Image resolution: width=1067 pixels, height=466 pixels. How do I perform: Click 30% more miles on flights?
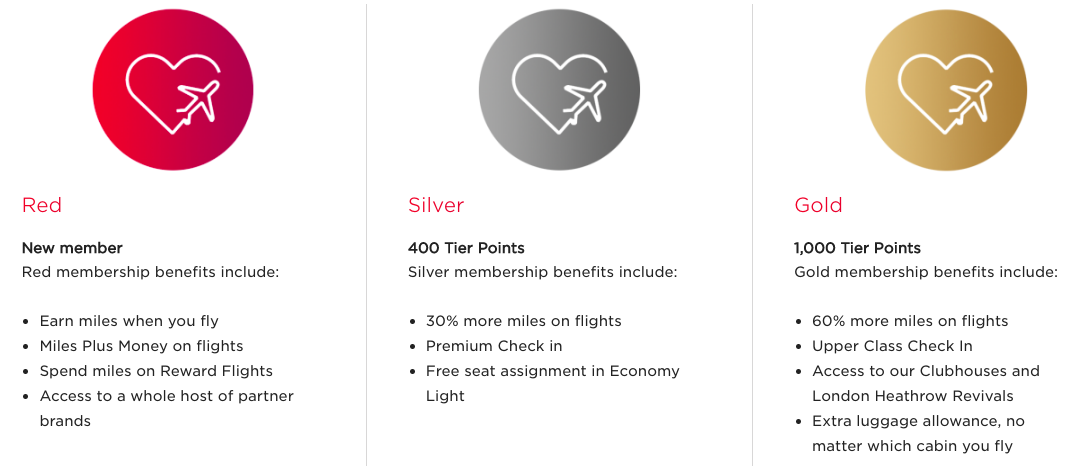click(x=523, y=320)
